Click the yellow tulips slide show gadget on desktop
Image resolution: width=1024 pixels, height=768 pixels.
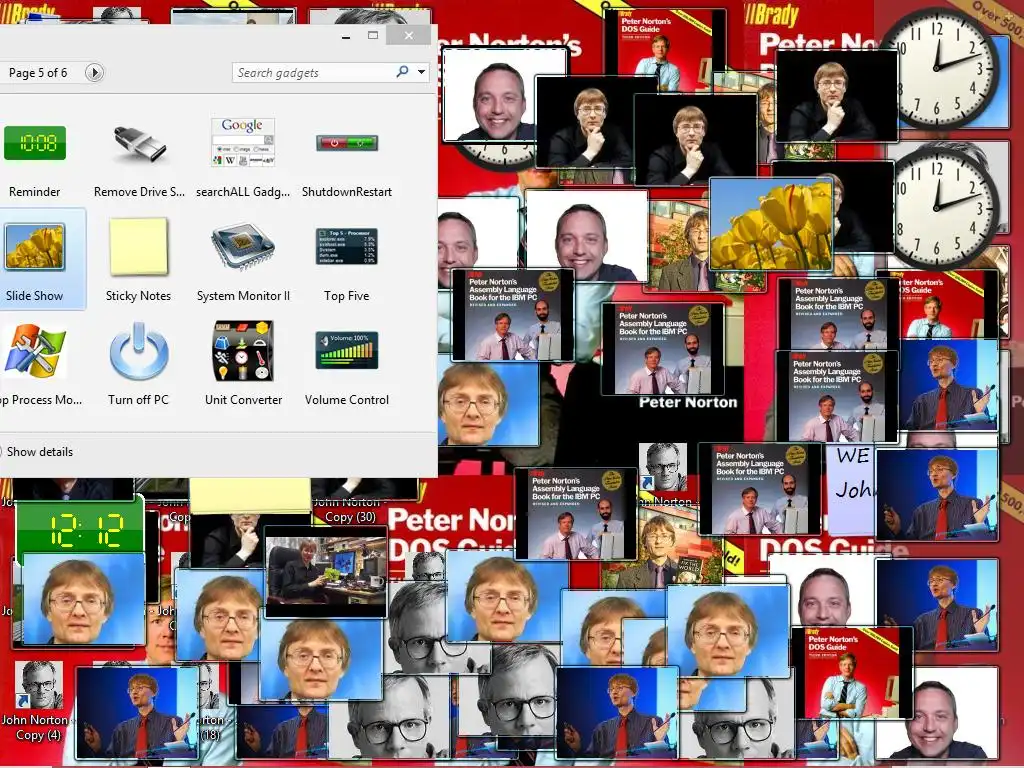(x=771, y=225)
